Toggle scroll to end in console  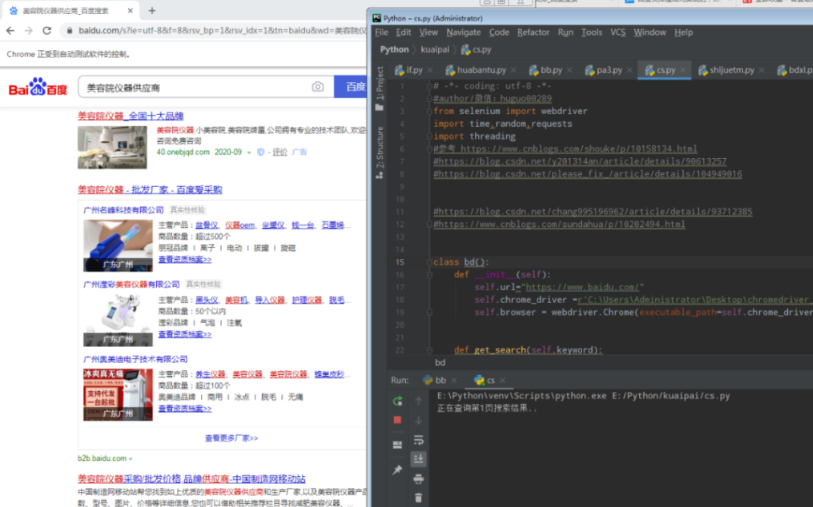coord(418,458)
